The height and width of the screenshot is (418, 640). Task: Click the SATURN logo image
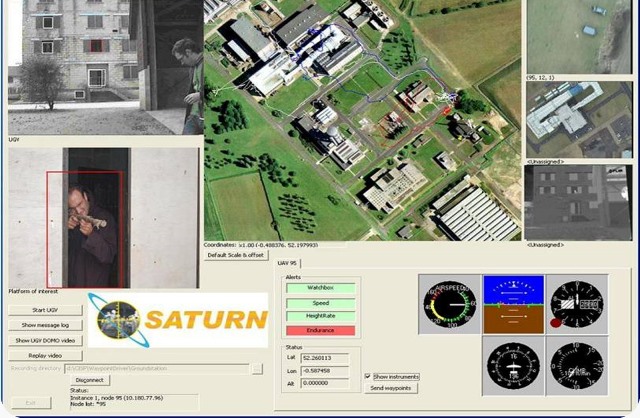tap(177, 319)
